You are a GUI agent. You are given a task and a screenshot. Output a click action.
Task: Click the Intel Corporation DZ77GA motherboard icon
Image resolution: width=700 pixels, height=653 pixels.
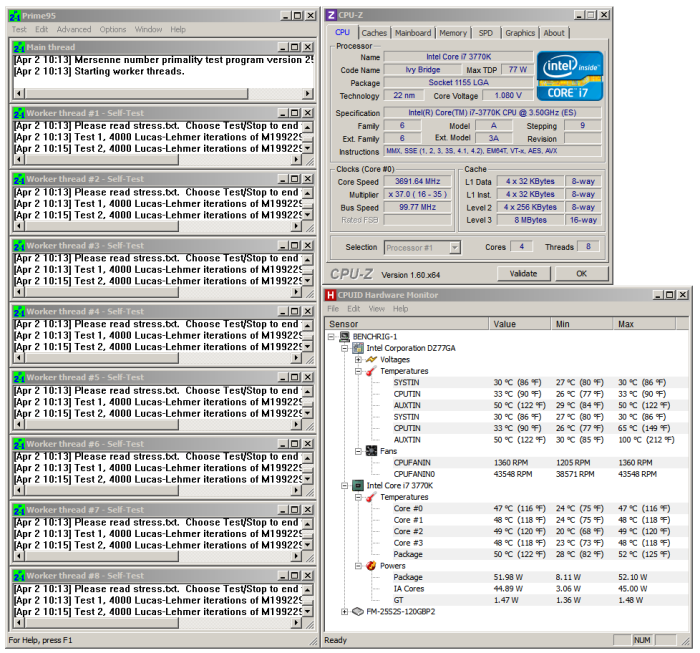(x=358, y=348)
